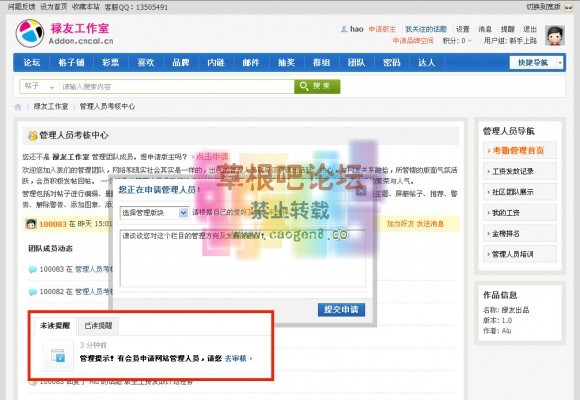
Task: Expand the 快捷导航 dropdown
Action: click(536, 63)
